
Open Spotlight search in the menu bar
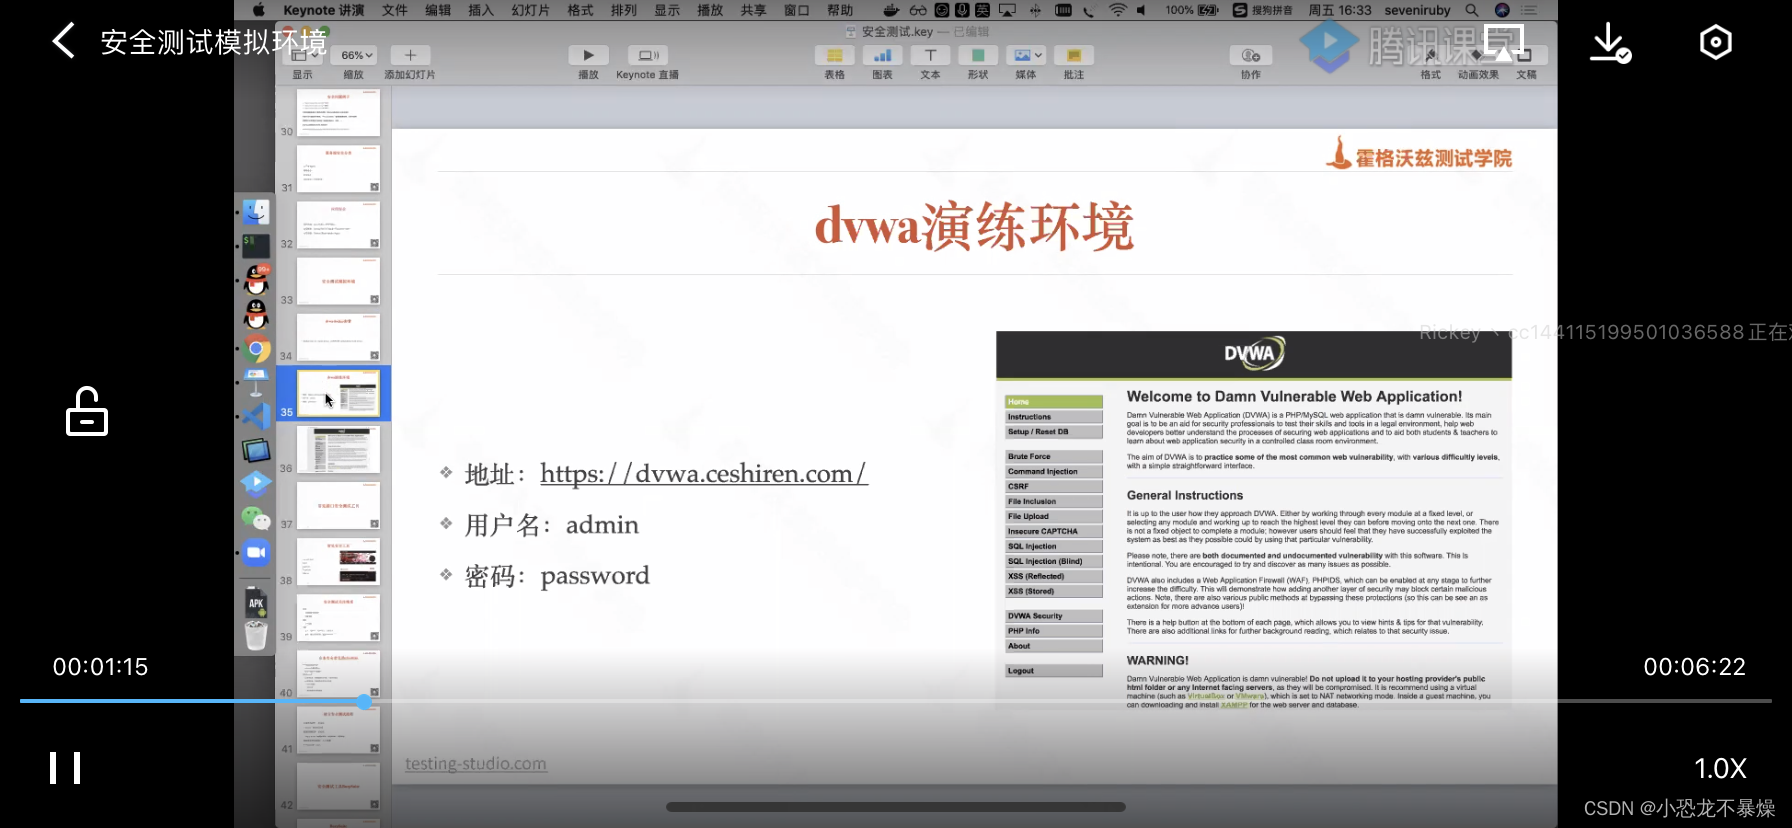coord(1472,10)
